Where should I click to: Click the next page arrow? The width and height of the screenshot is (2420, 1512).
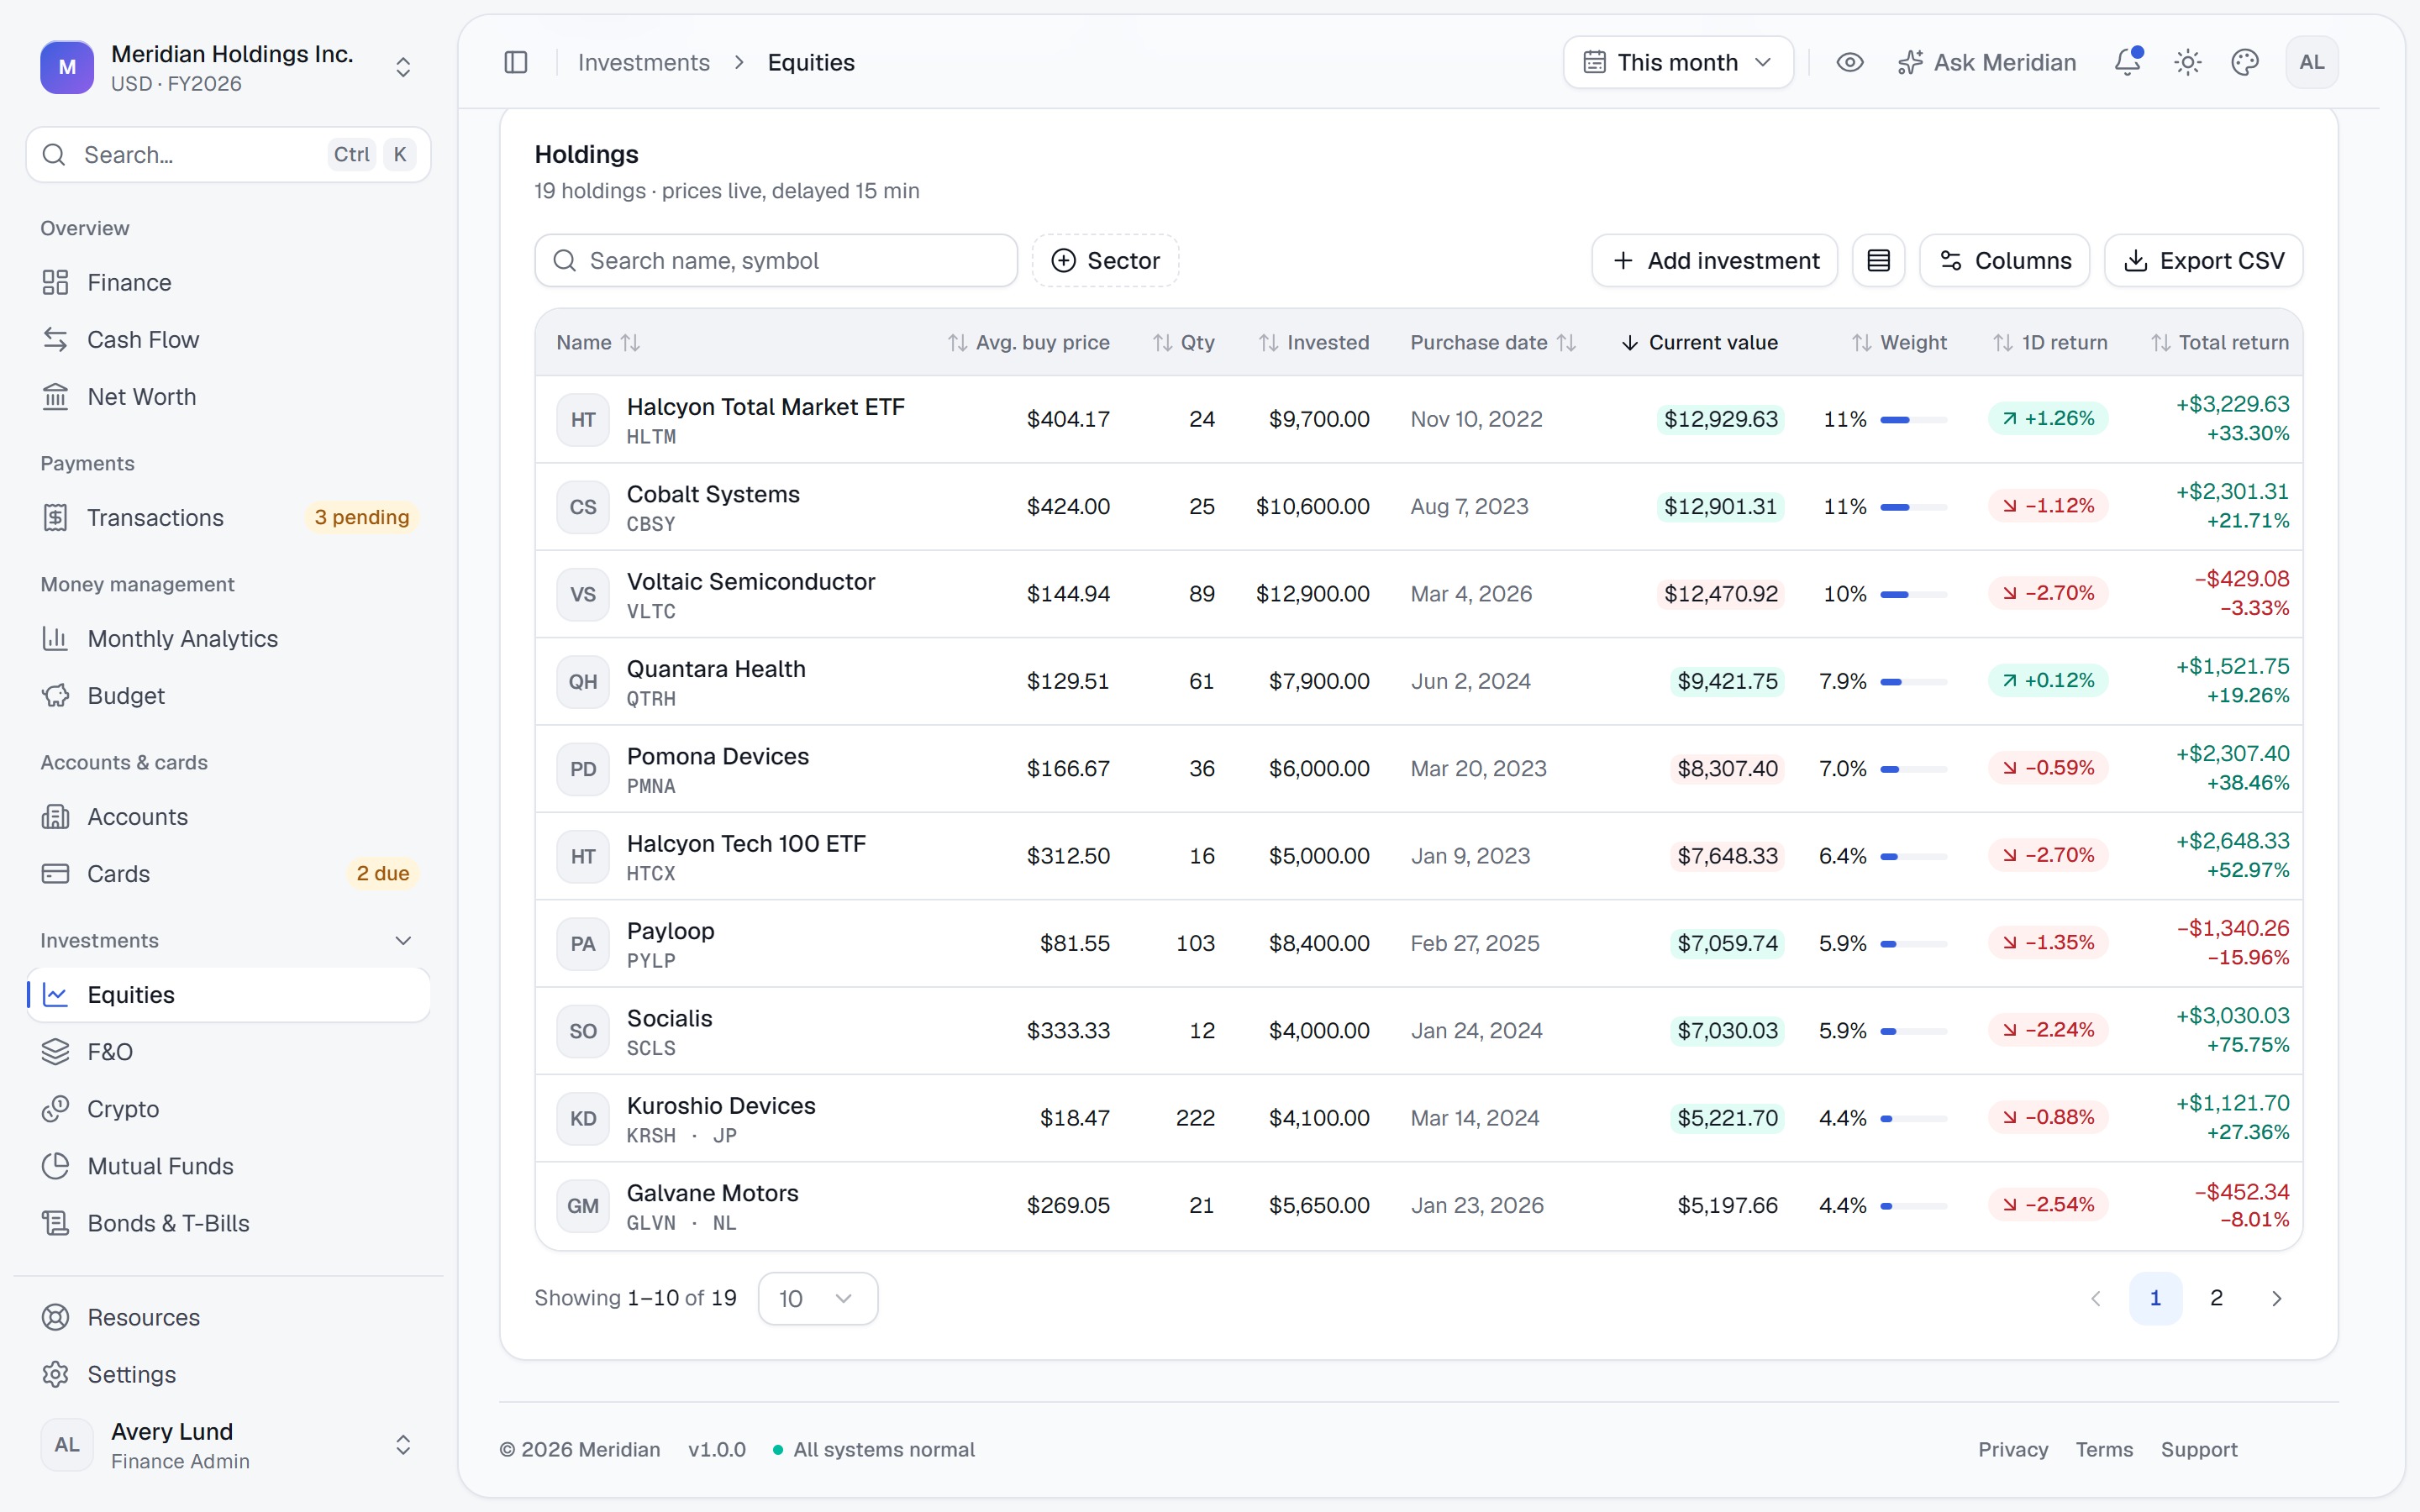pyautogui.click(x=2276, y=1298)
